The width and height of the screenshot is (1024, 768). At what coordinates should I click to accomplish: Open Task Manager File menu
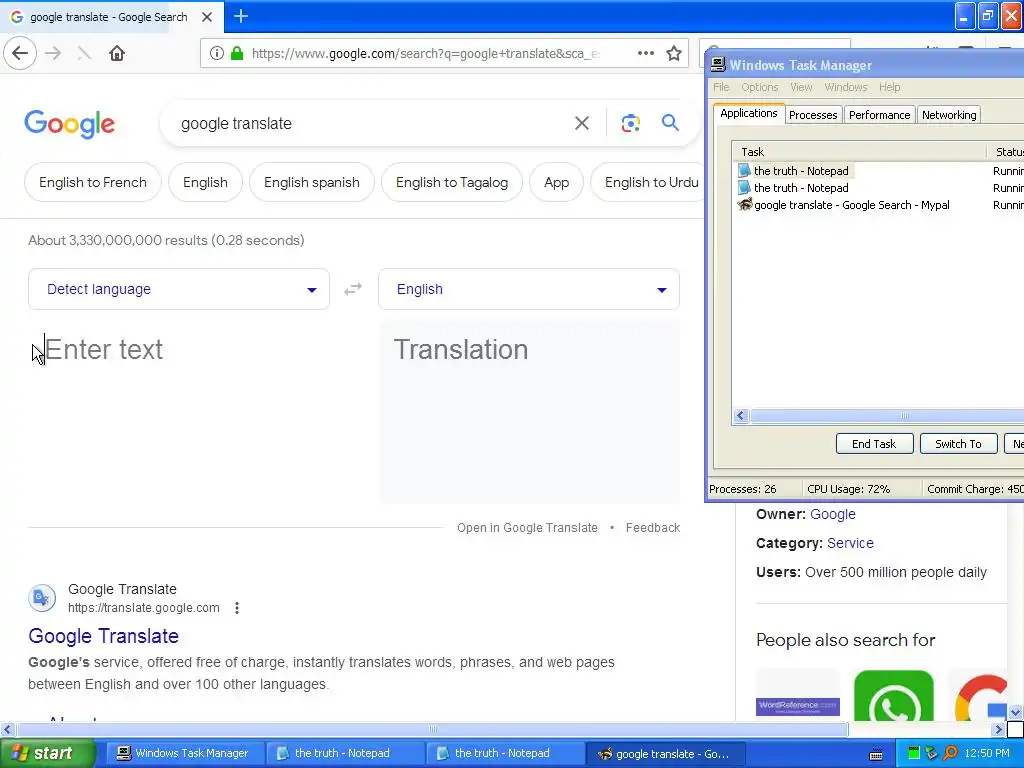721,87
